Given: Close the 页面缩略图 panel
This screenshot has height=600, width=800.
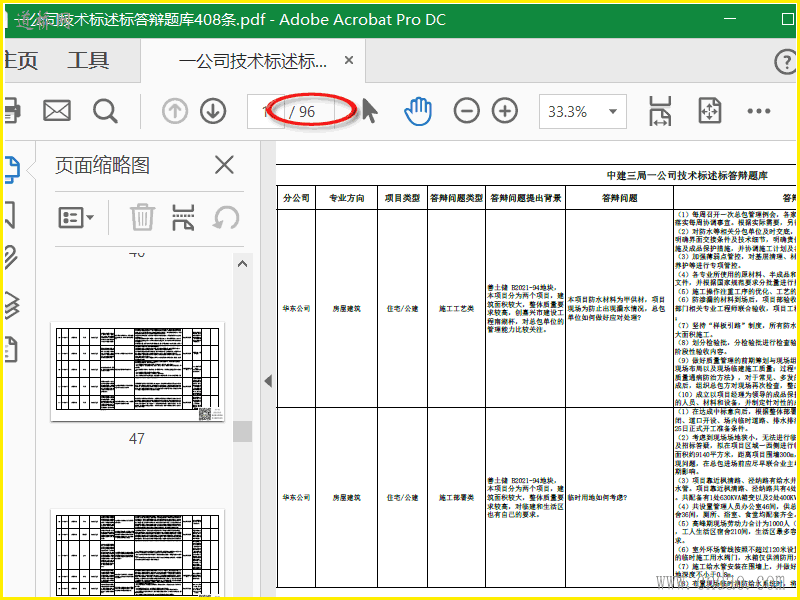Looking at the screenshot, I should (224, 165).
